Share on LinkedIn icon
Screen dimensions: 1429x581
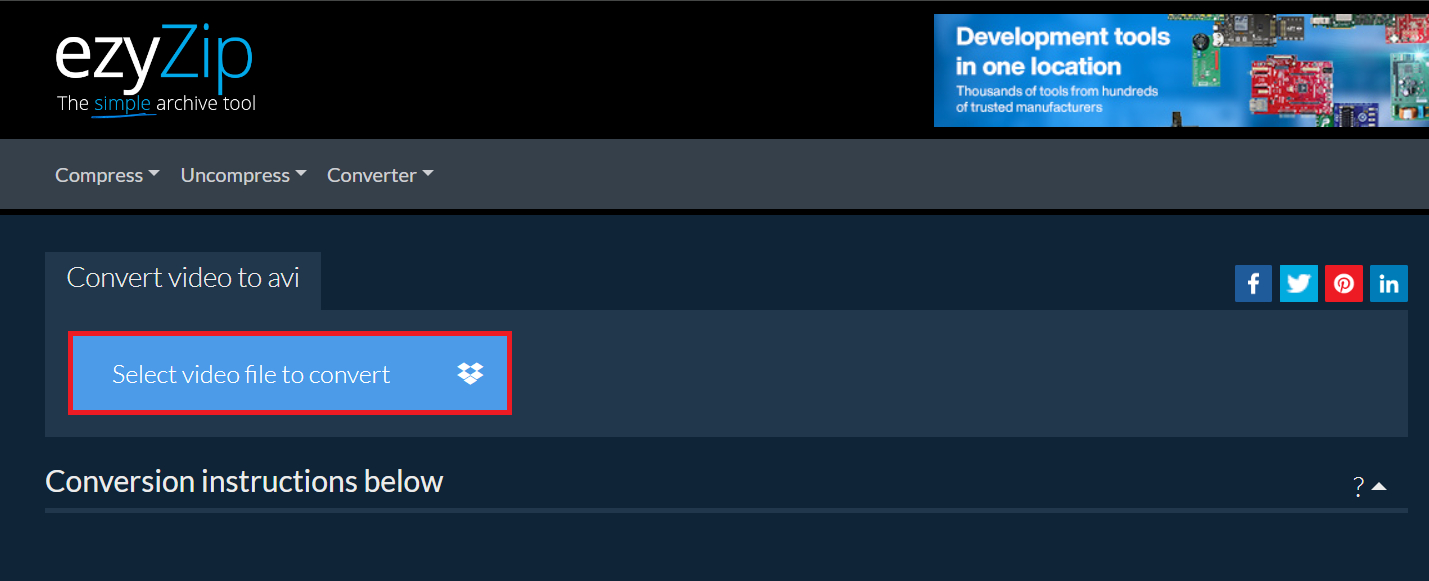pyautogui.click(x=1389, y=283)
